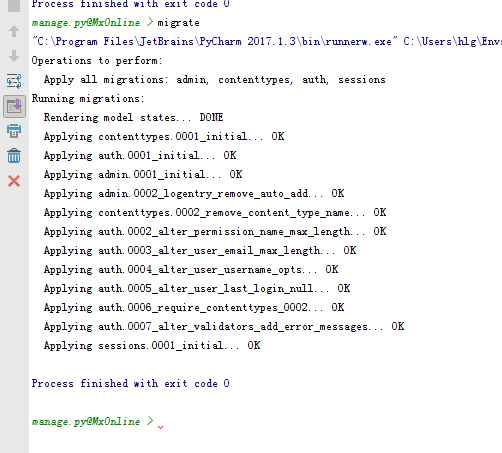Click the runnerw.exe command path line
This screenshot has width=502, height=453.
coord(267,42)
